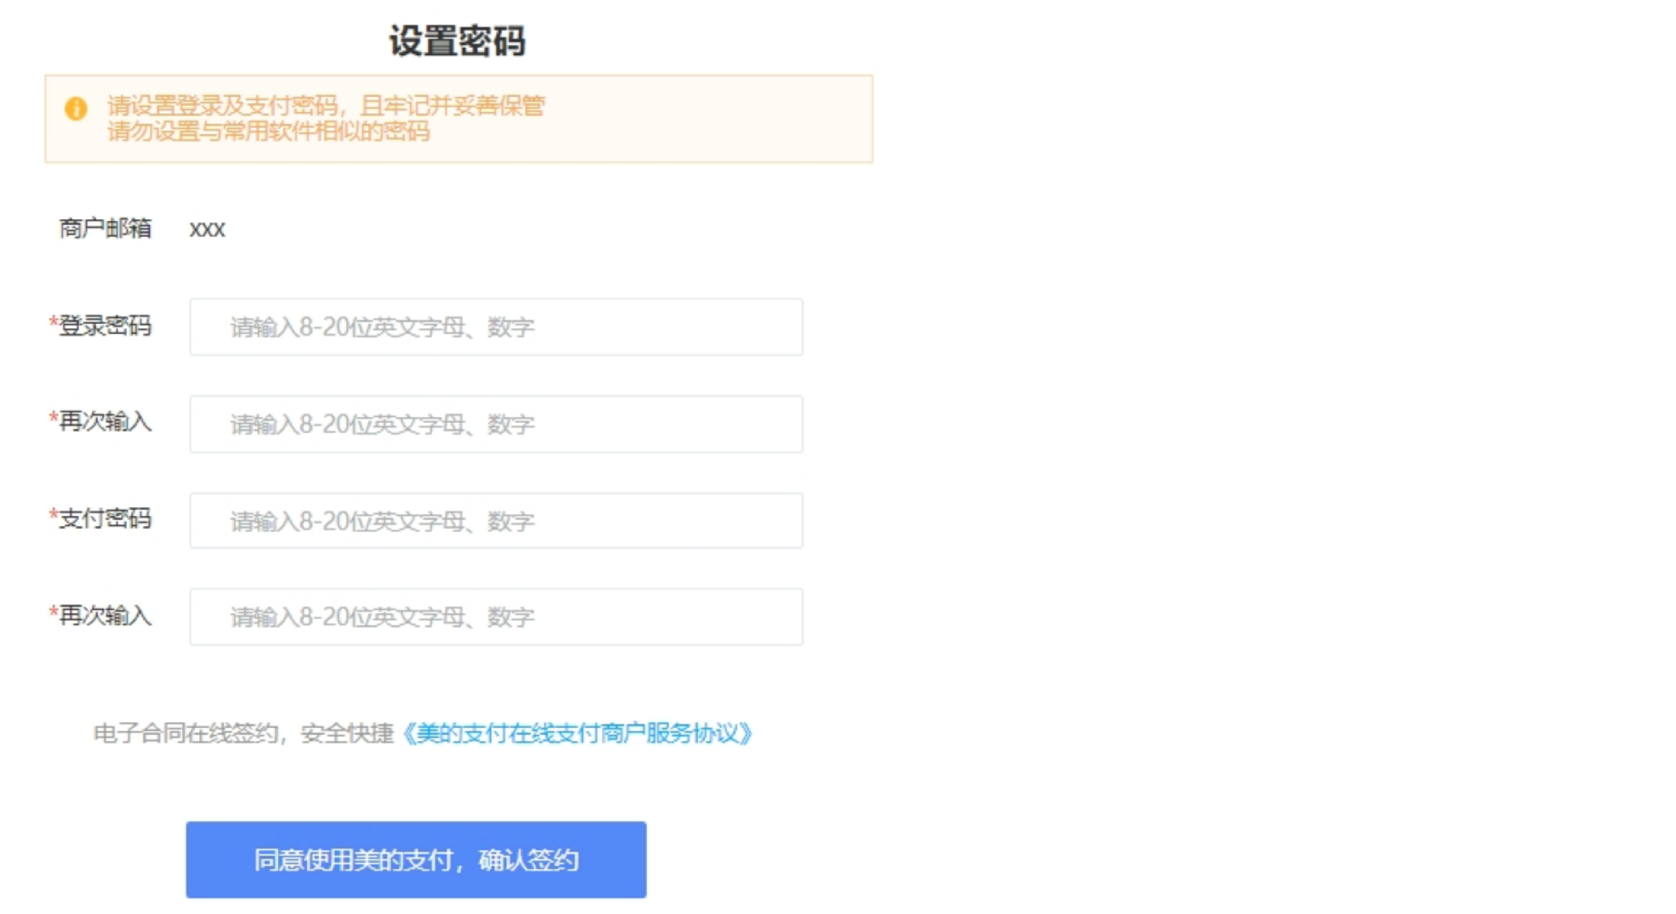The width and height of the screenshot is (1676, 914).
Task: Click the 电子合同在线签约，安全快捷 text
Action: point(244,734)
